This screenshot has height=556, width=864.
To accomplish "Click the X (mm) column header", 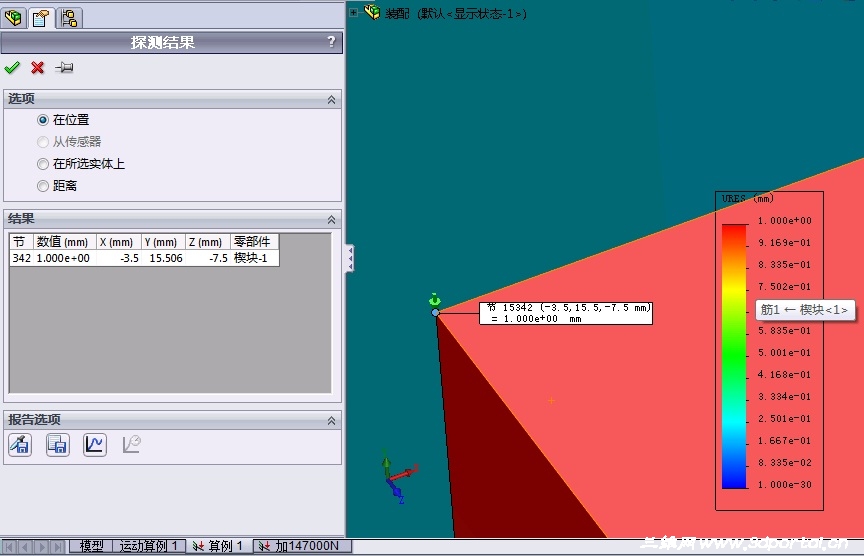I will coord(118,242).
